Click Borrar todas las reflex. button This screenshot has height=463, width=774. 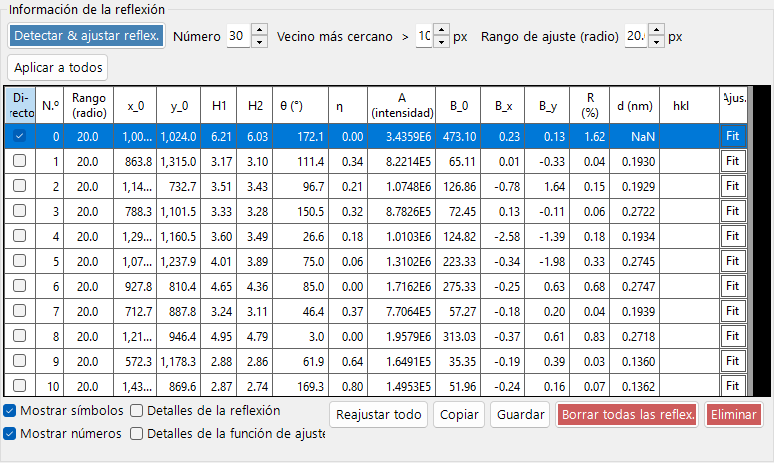tap(627, 415)
